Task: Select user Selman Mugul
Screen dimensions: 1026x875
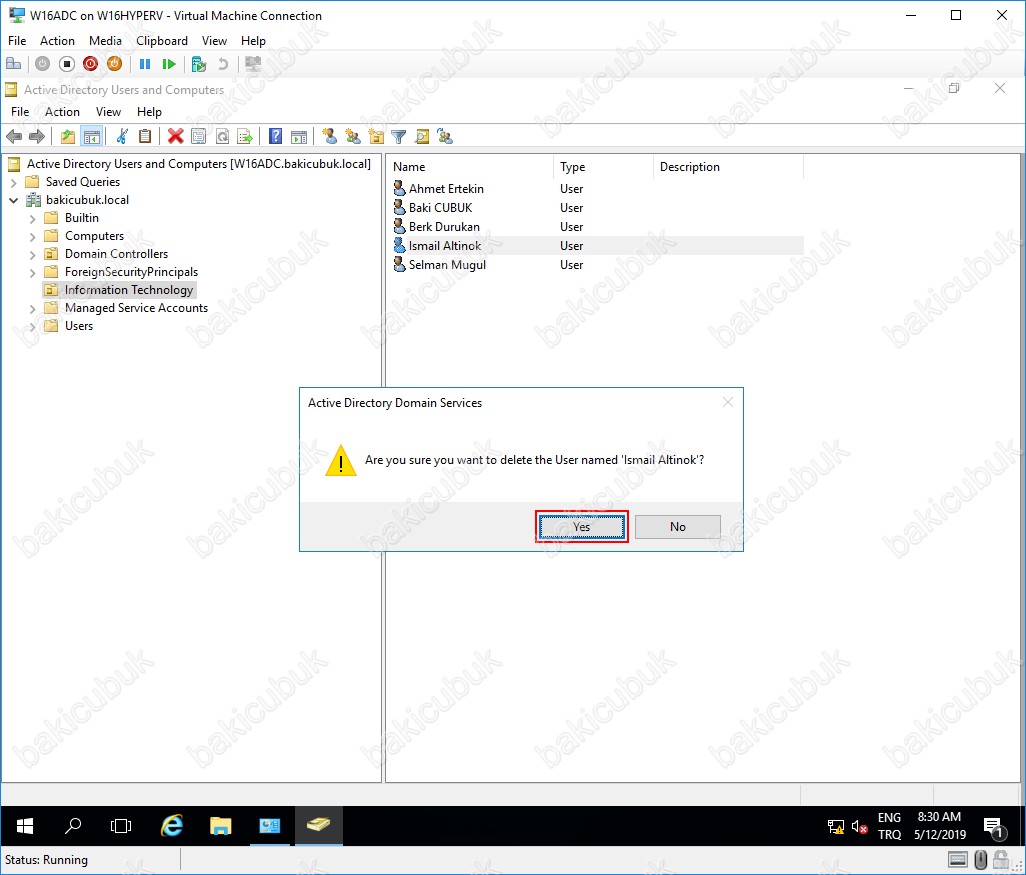Action: (x=447, y=264)
